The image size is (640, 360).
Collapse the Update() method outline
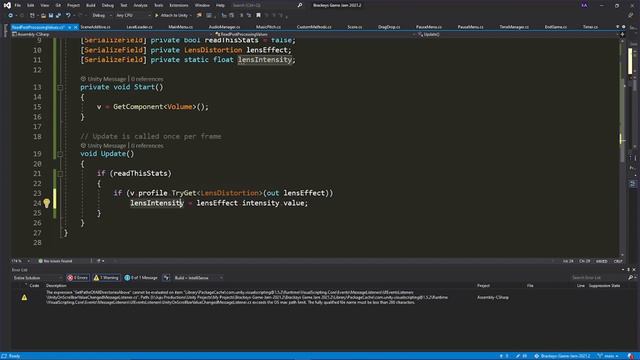(60, 154)
